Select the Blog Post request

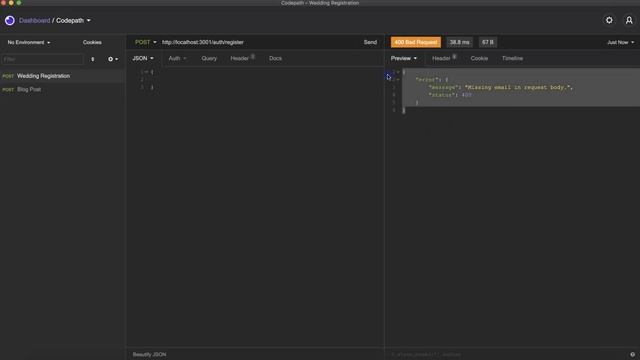tap(62, 89)
